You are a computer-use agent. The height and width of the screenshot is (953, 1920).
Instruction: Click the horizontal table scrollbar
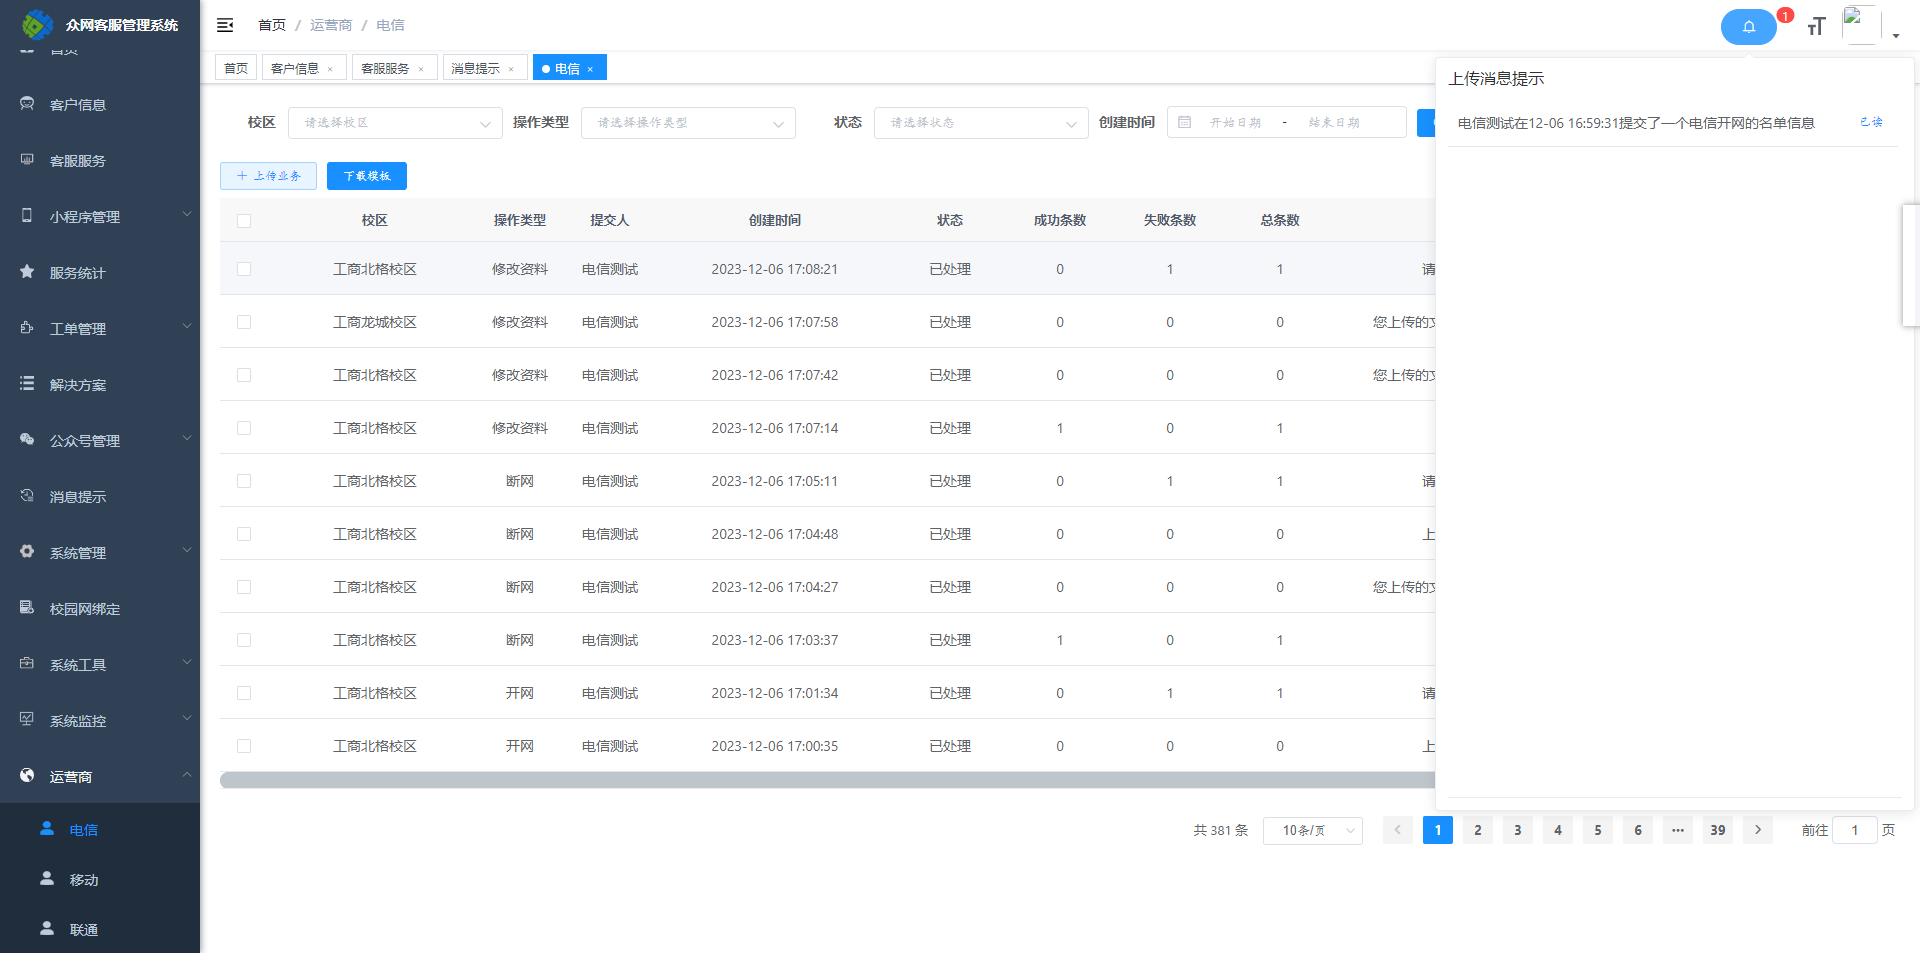point(827,780)
